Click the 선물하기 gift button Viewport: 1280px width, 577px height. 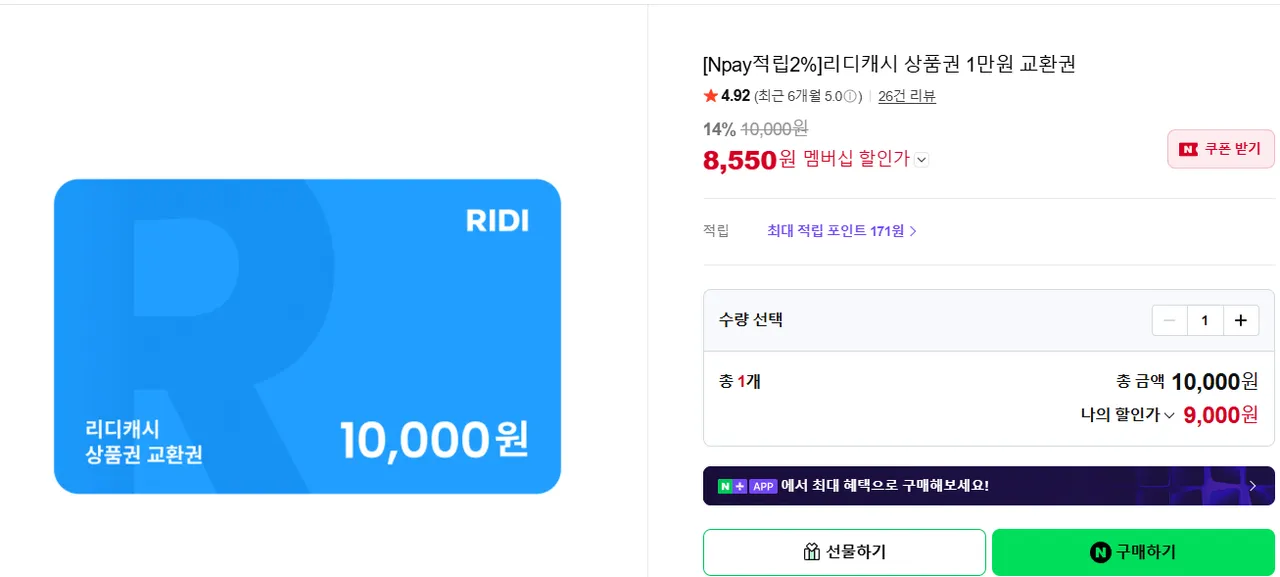pos(844,552)
